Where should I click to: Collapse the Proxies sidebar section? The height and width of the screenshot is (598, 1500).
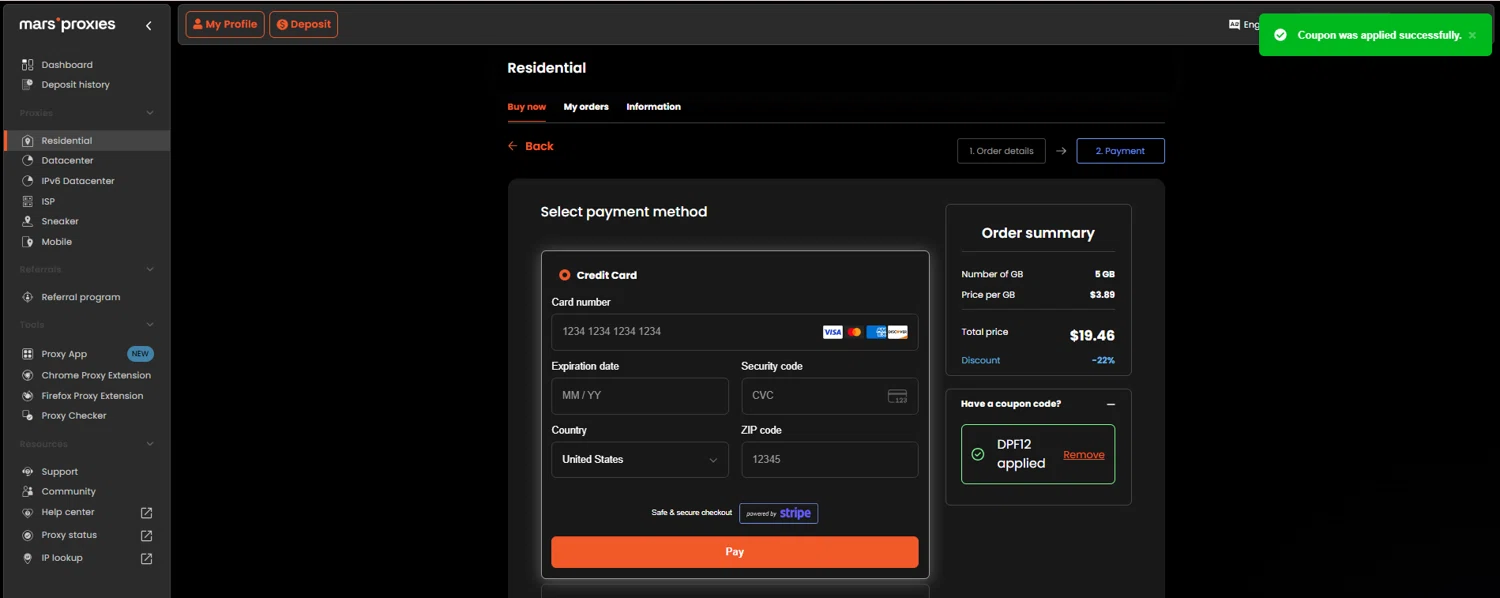point(150,113)
